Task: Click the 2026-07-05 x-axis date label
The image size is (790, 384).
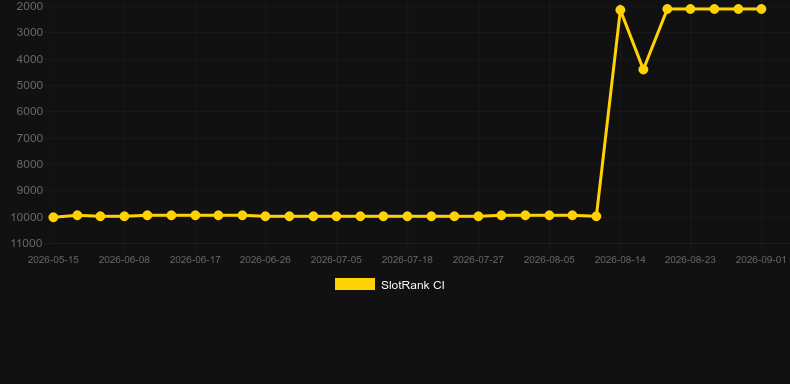Action: click(x=336, y=260)
